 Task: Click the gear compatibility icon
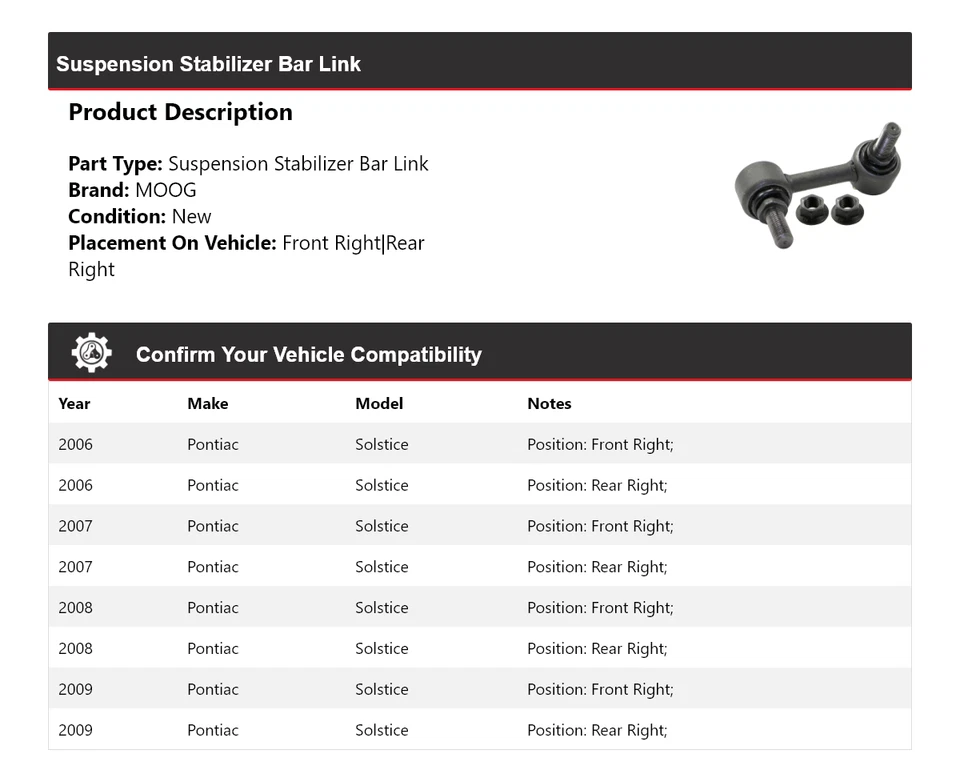click(x=91, y=353)
